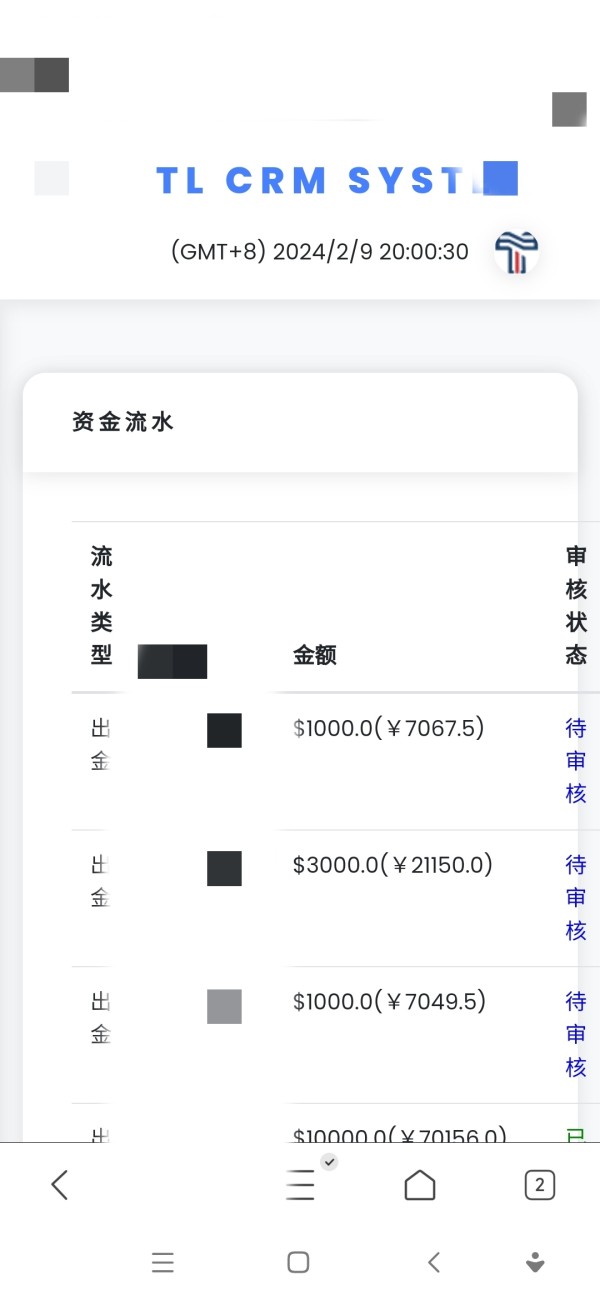Image resolution: width=600 pixels, height=1300 pixels.
Task: Tap the GMT+8 date and time text
Action: (320, 252)
